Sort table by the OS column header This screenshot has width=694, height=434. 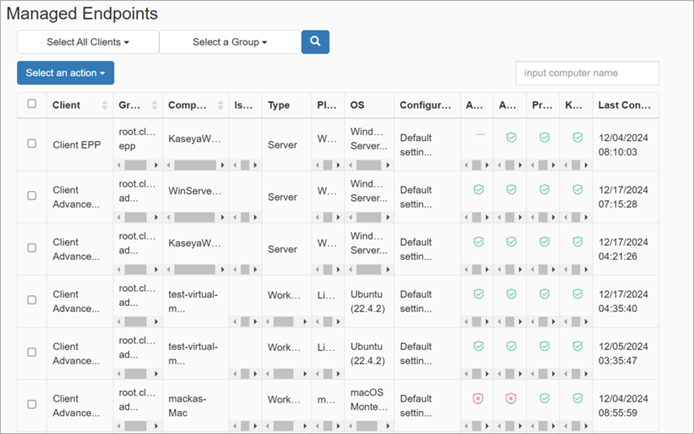coord(358,104)
